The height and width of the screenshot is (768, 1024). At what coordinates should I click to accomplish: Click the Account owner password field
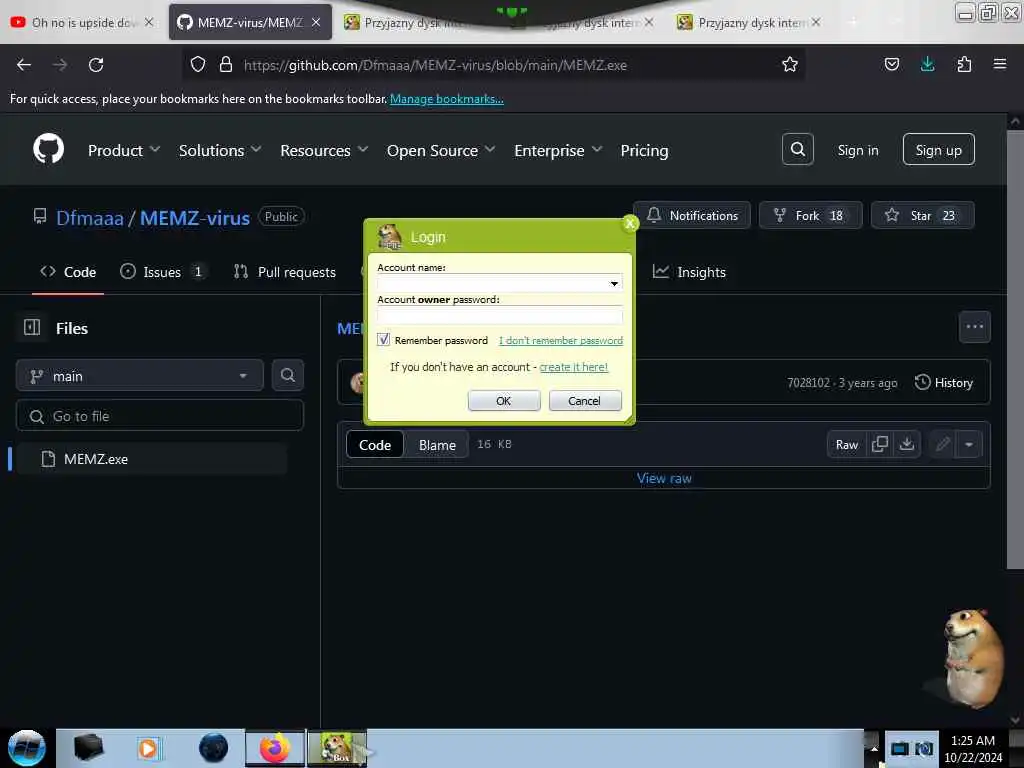point(500,315)
